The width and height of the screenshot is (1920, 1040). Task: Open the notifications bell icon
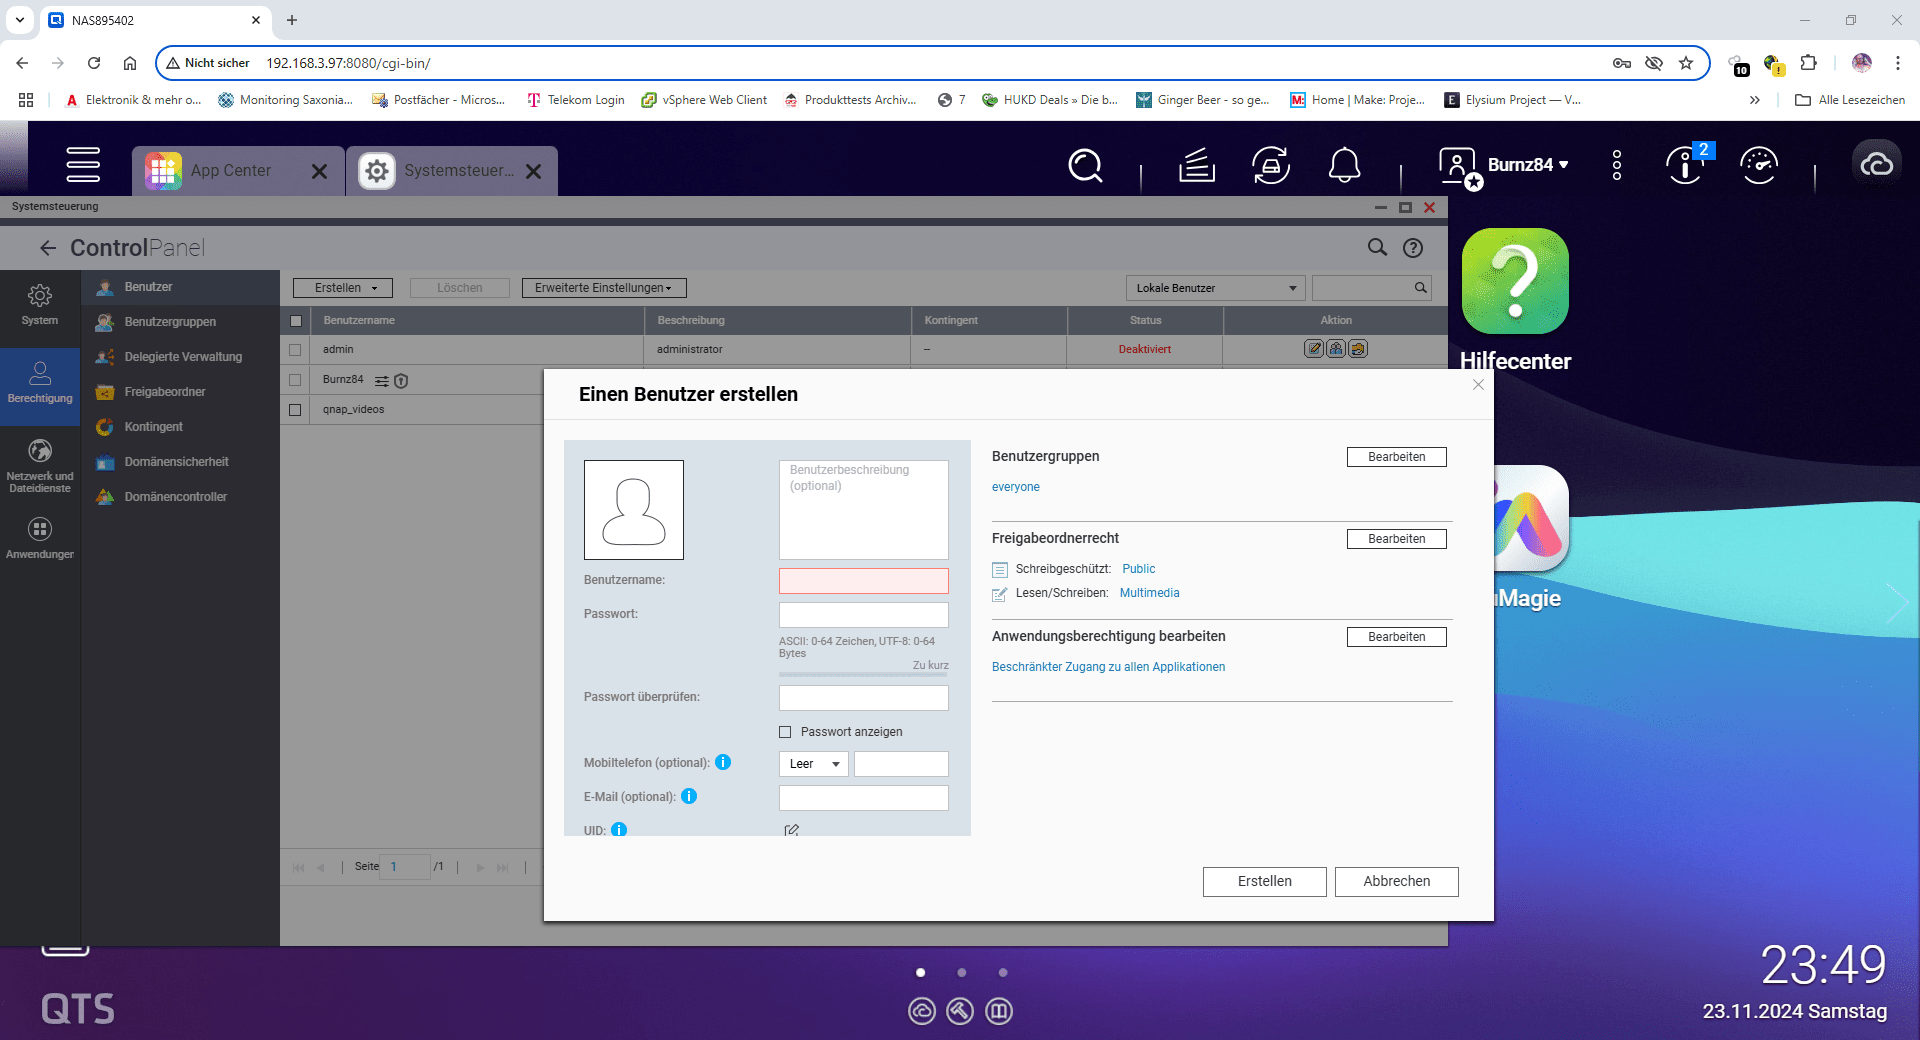pyautogui.click(x=1344, y=165)
